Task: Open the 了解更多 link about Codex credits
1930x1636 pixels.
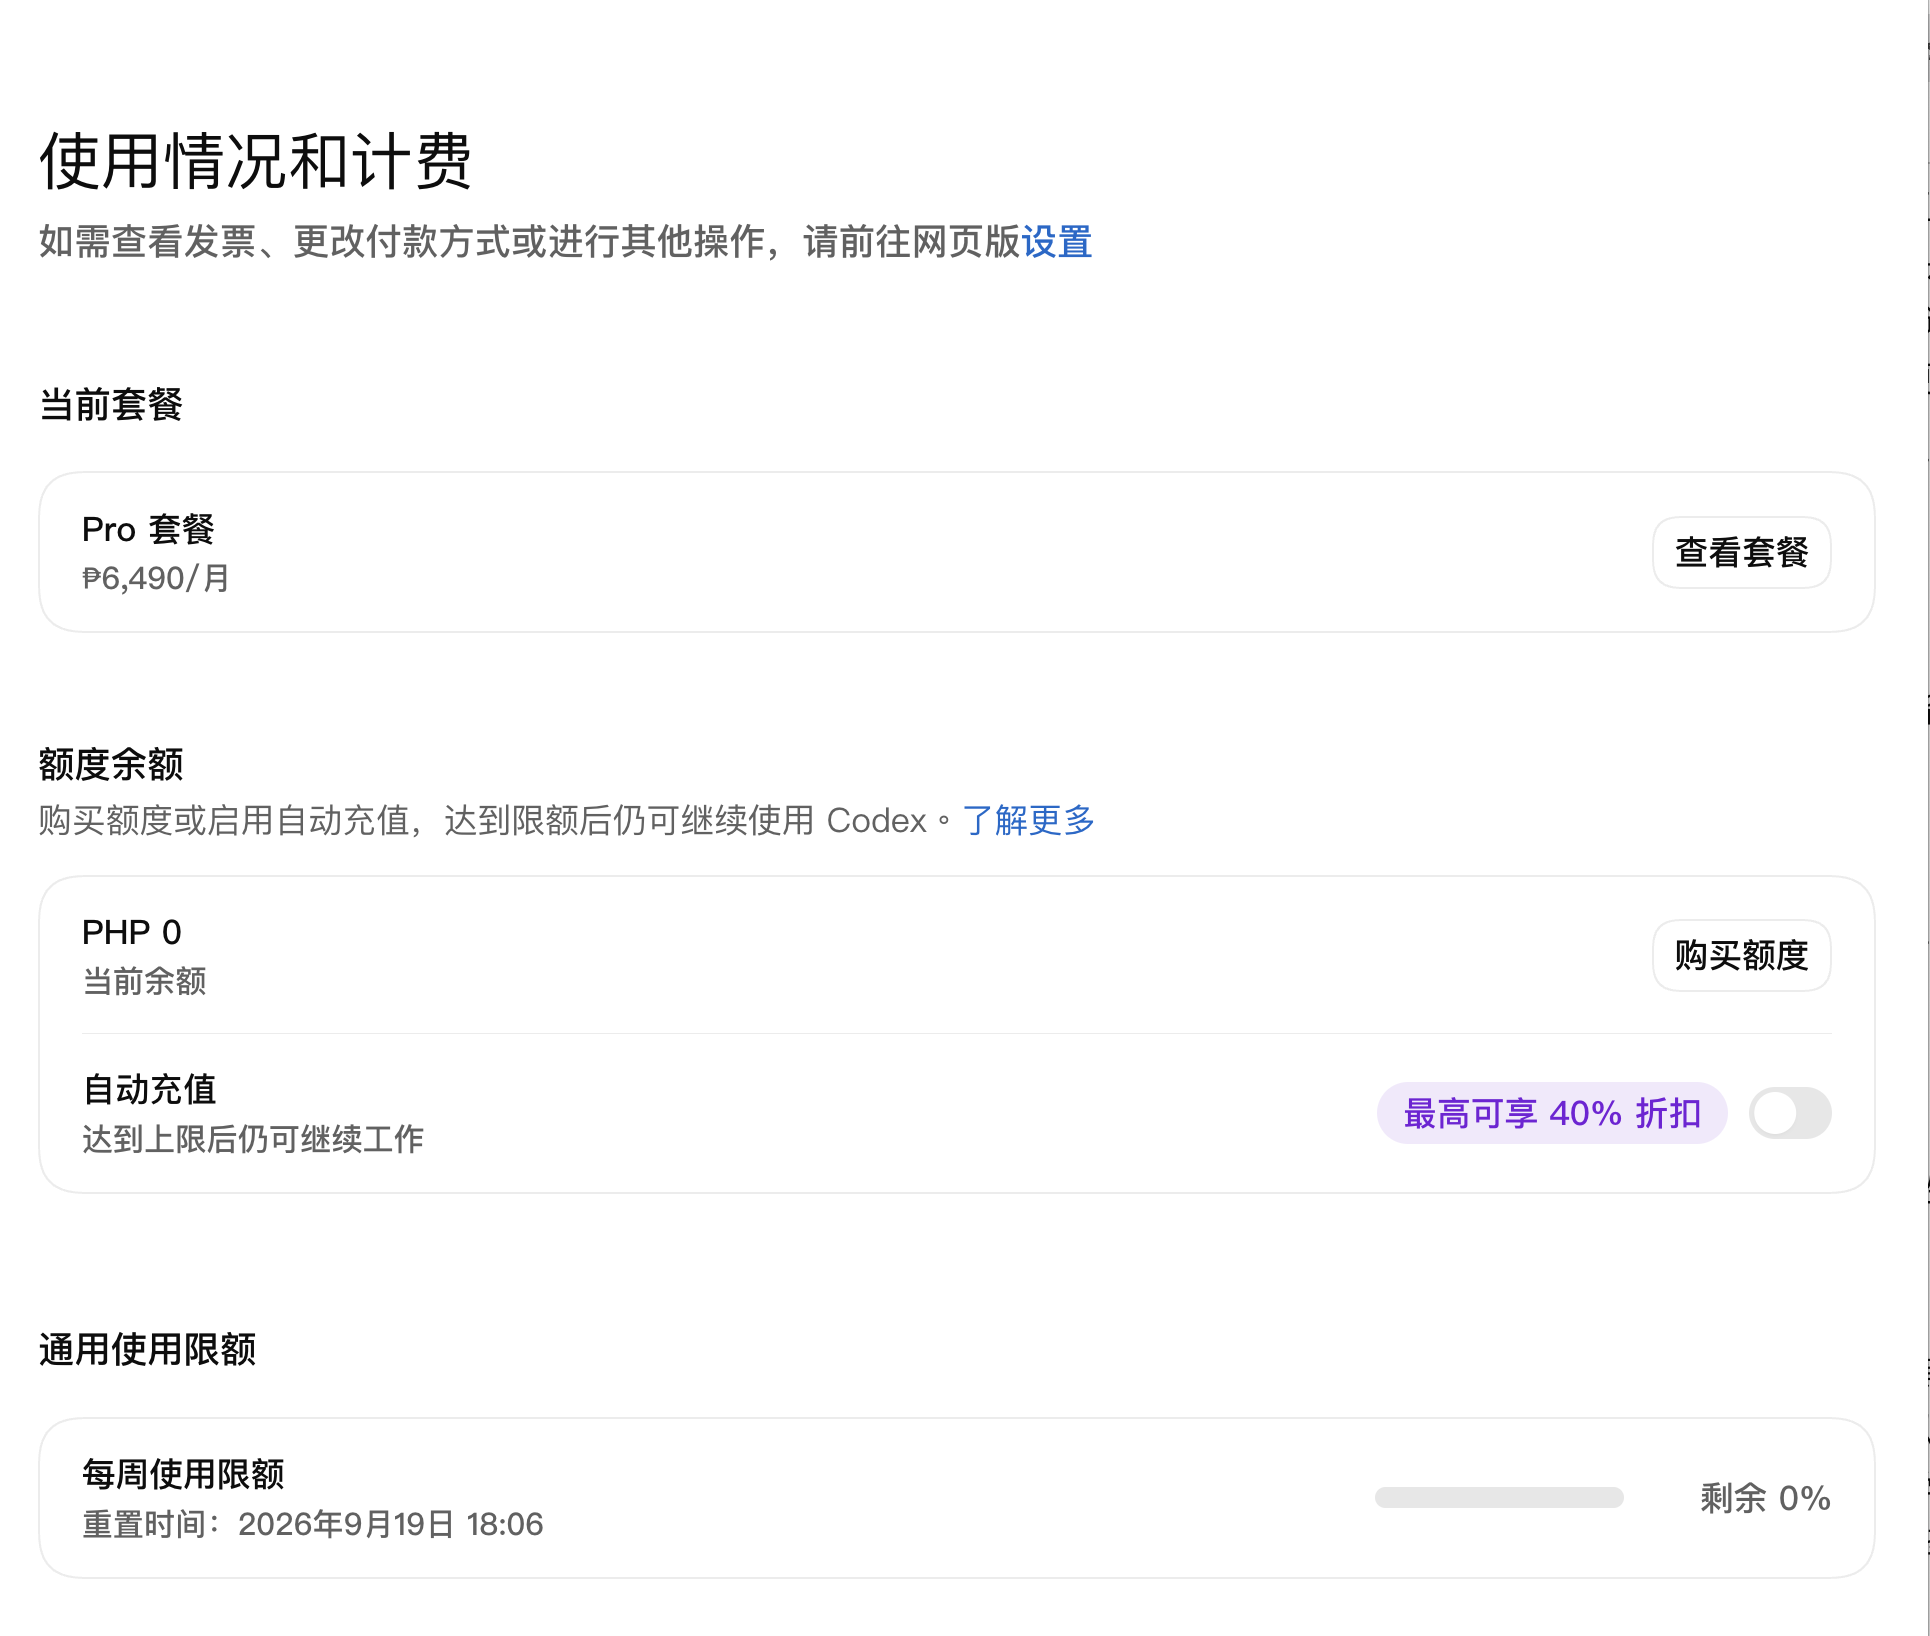Action: [x=1028, y=821]
